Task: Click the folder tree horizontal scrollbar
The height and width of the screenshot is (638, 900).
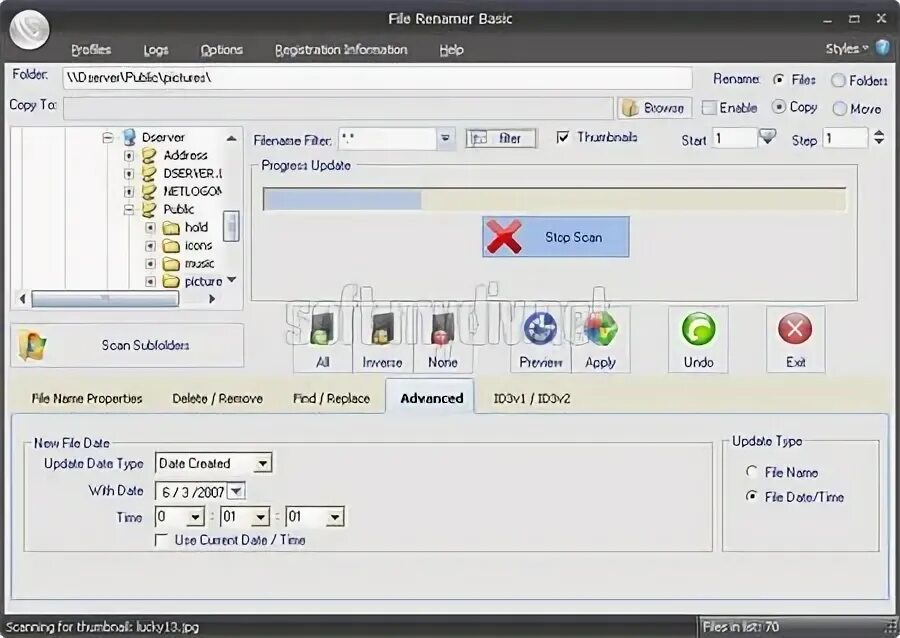Action: click(x=105, y=299)
